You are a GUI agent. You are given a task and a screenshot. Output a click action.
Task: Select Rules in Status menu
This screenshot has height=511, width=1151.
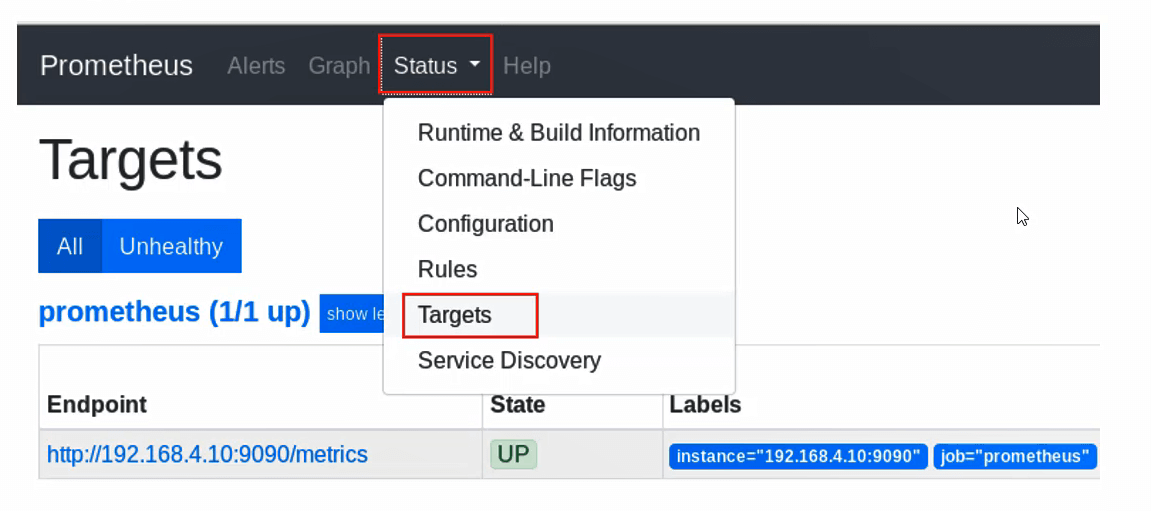(x=559, y=269)
